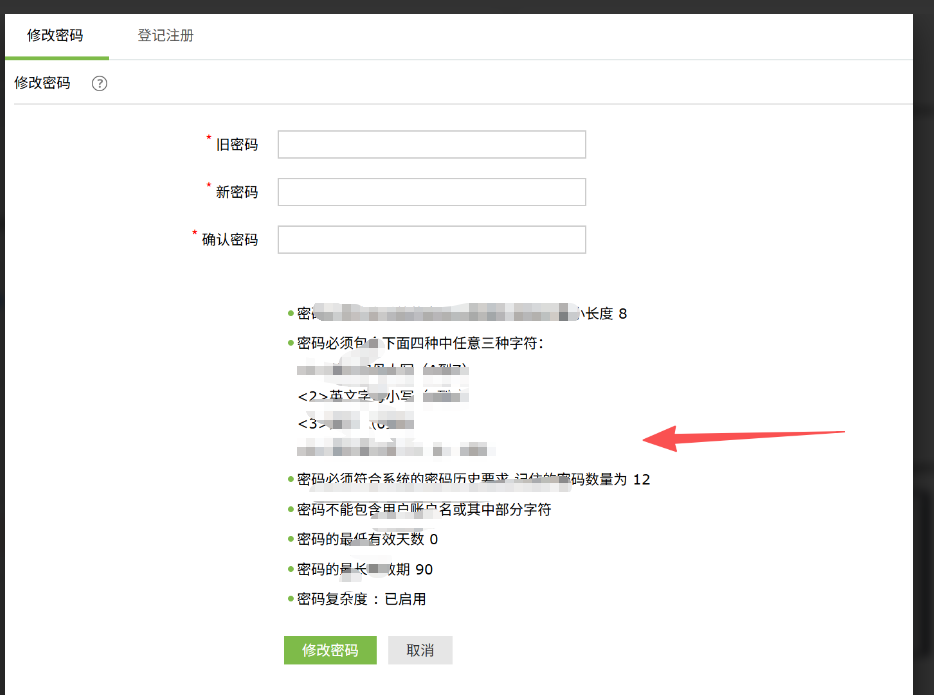Select the 修改密码 tab
This screenshot has width=934, height=695.
55,36
